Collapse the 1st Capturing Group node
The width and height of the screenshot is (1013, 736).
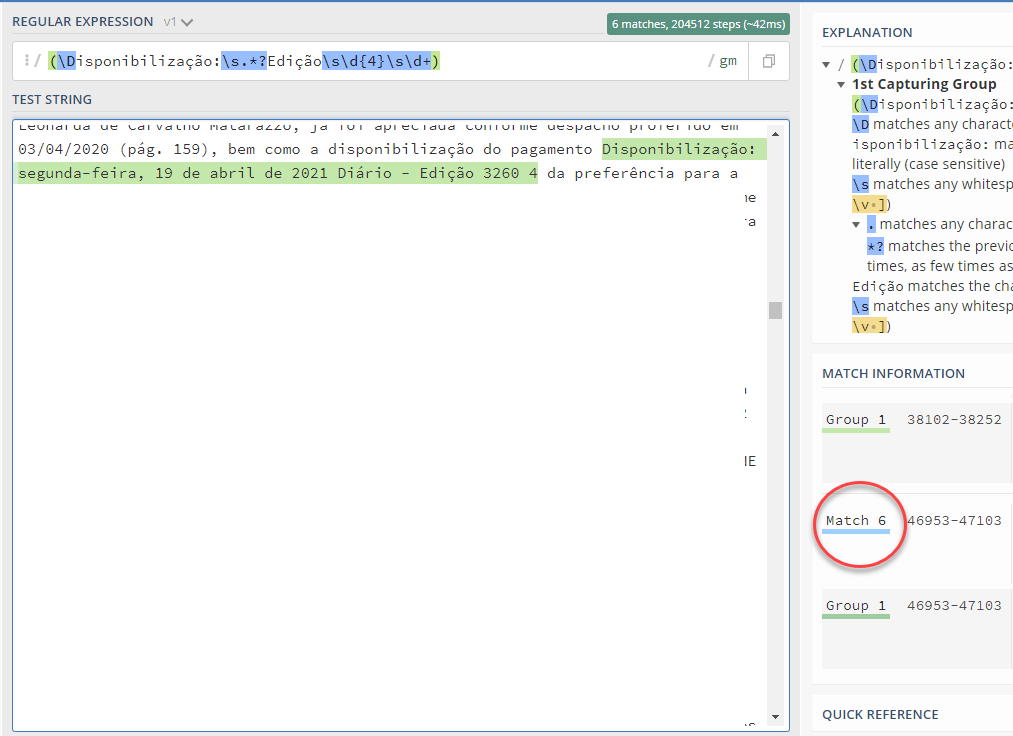841,85
